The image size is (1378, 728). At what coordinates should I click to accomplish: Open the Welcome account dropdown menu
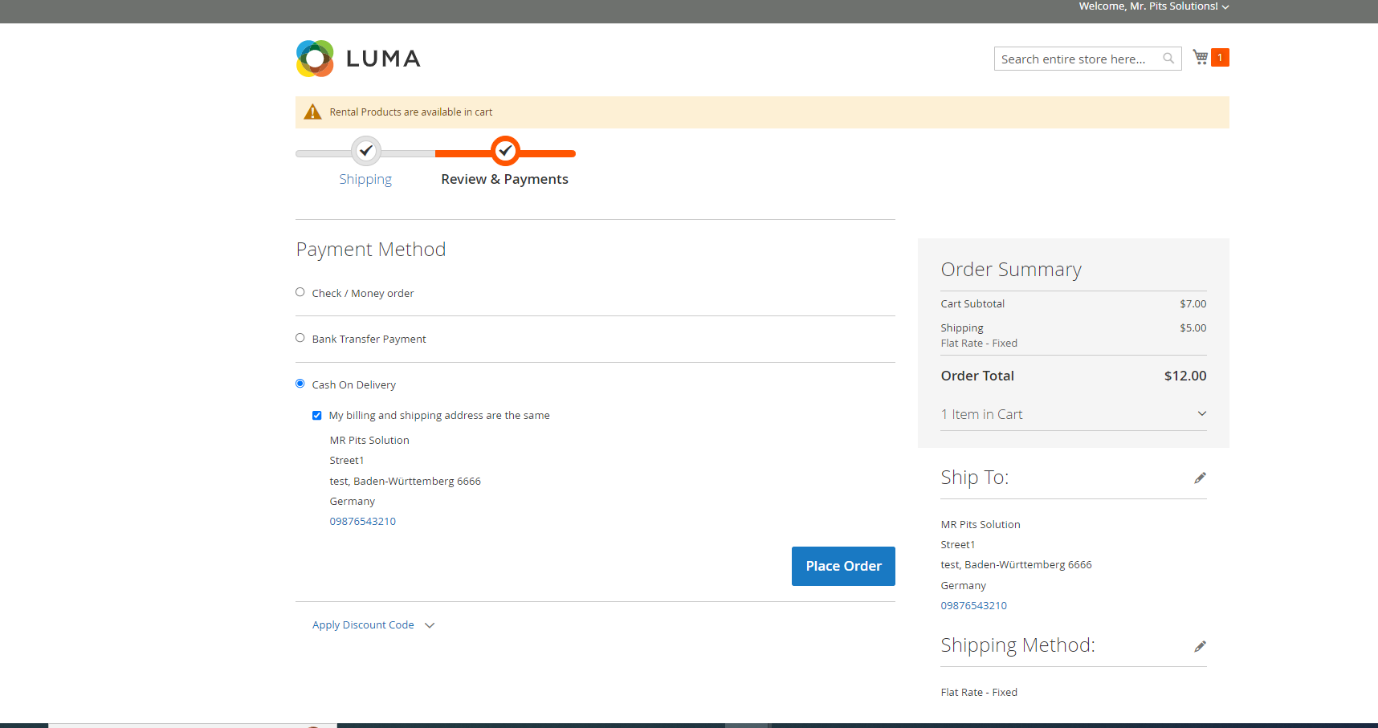1154,7
